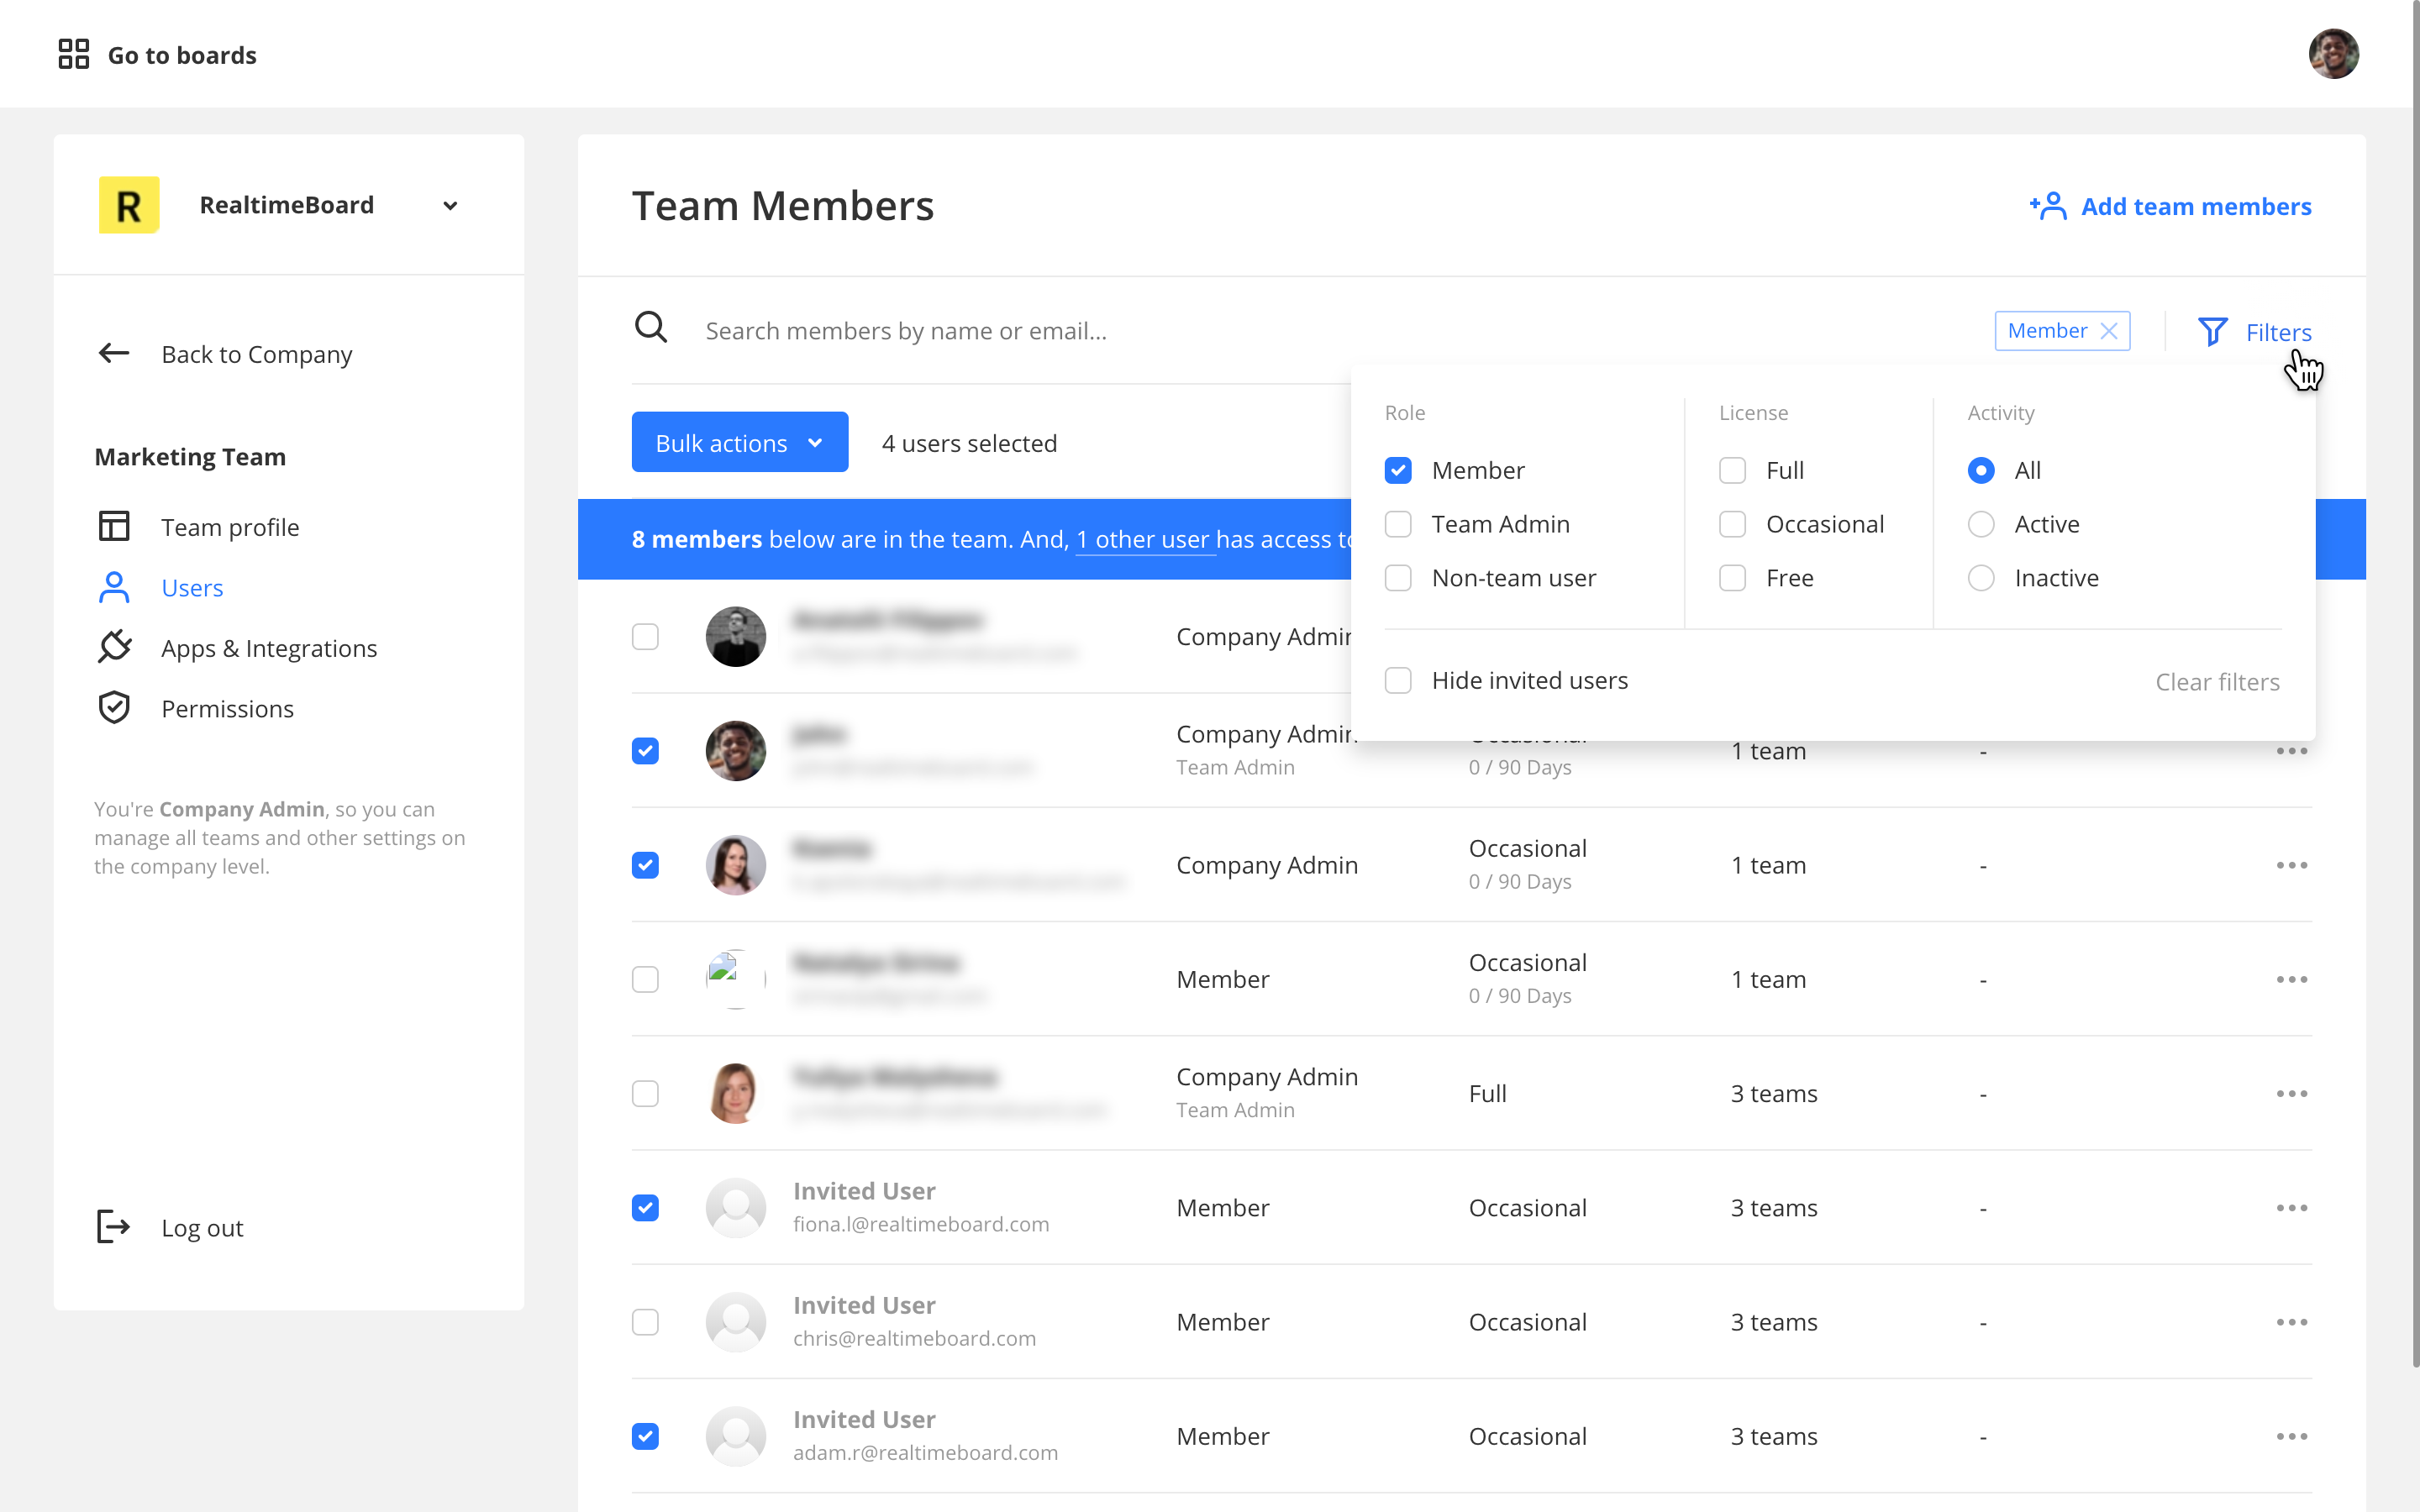This screenshot has width=2420, height=1512.
Task: Click the Add team members person icon
Action: (2047, 206)
